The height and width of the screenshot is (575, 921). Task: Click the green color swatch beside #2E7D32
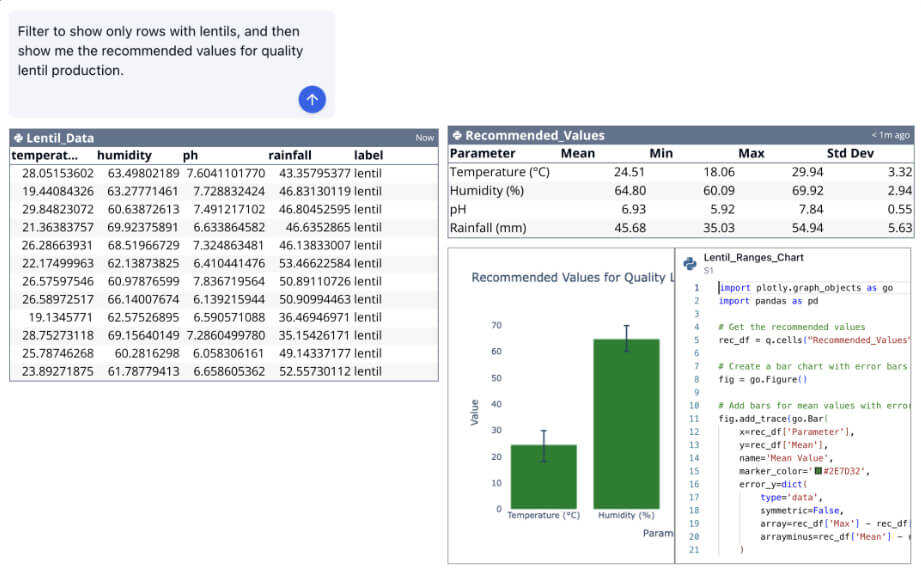[x=817, y=470]
